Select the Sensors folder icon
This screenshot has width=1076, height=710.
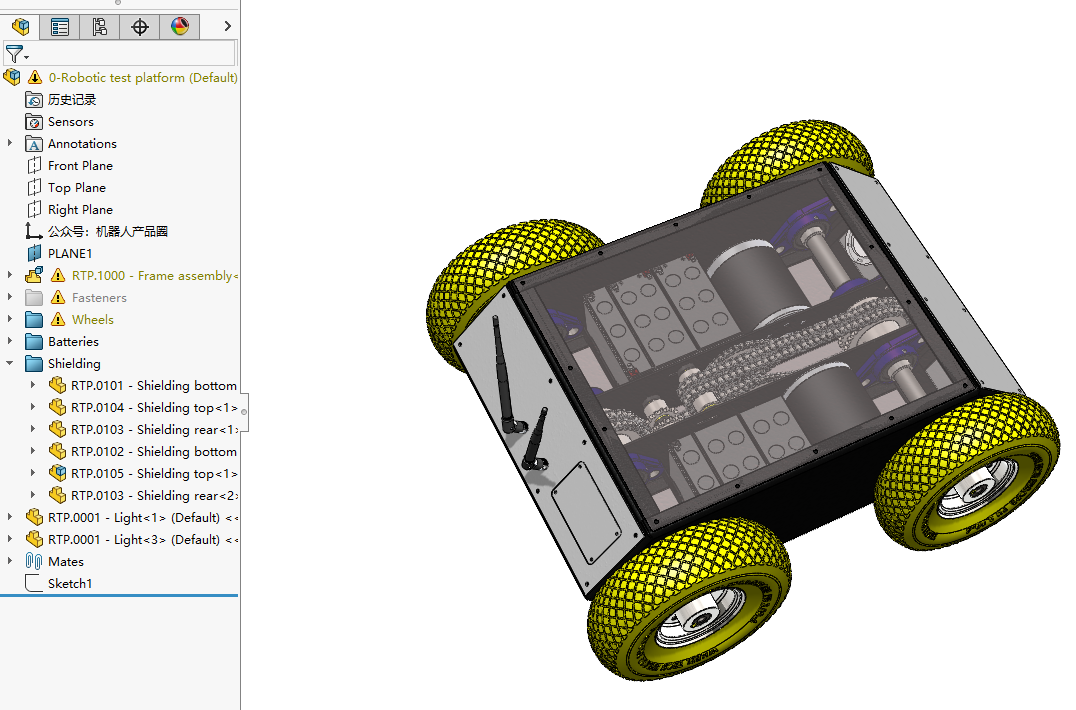(x=34, y=122)
